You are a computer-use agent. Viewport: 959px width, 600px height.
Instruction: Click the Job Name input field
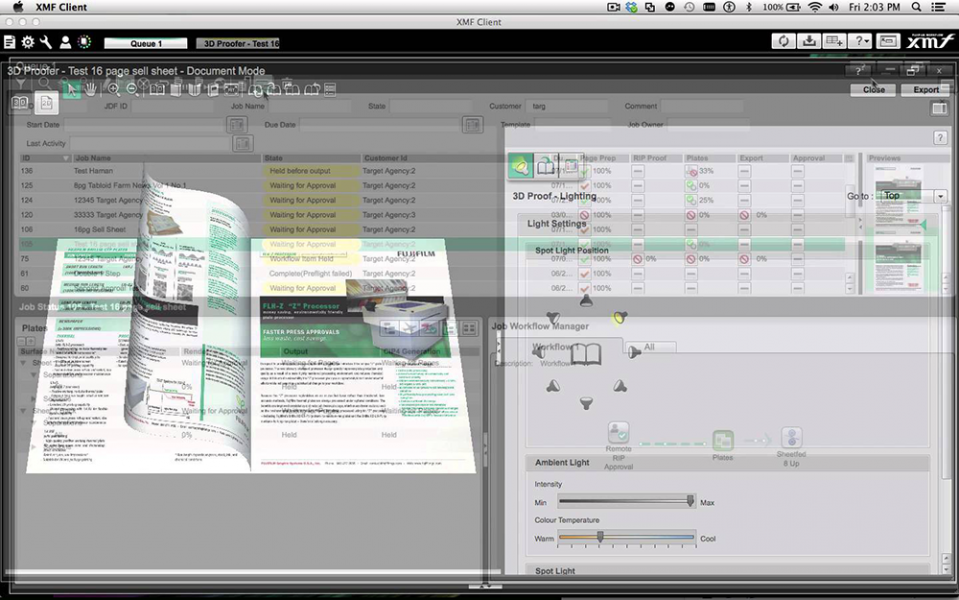click(x=309, y=106)
